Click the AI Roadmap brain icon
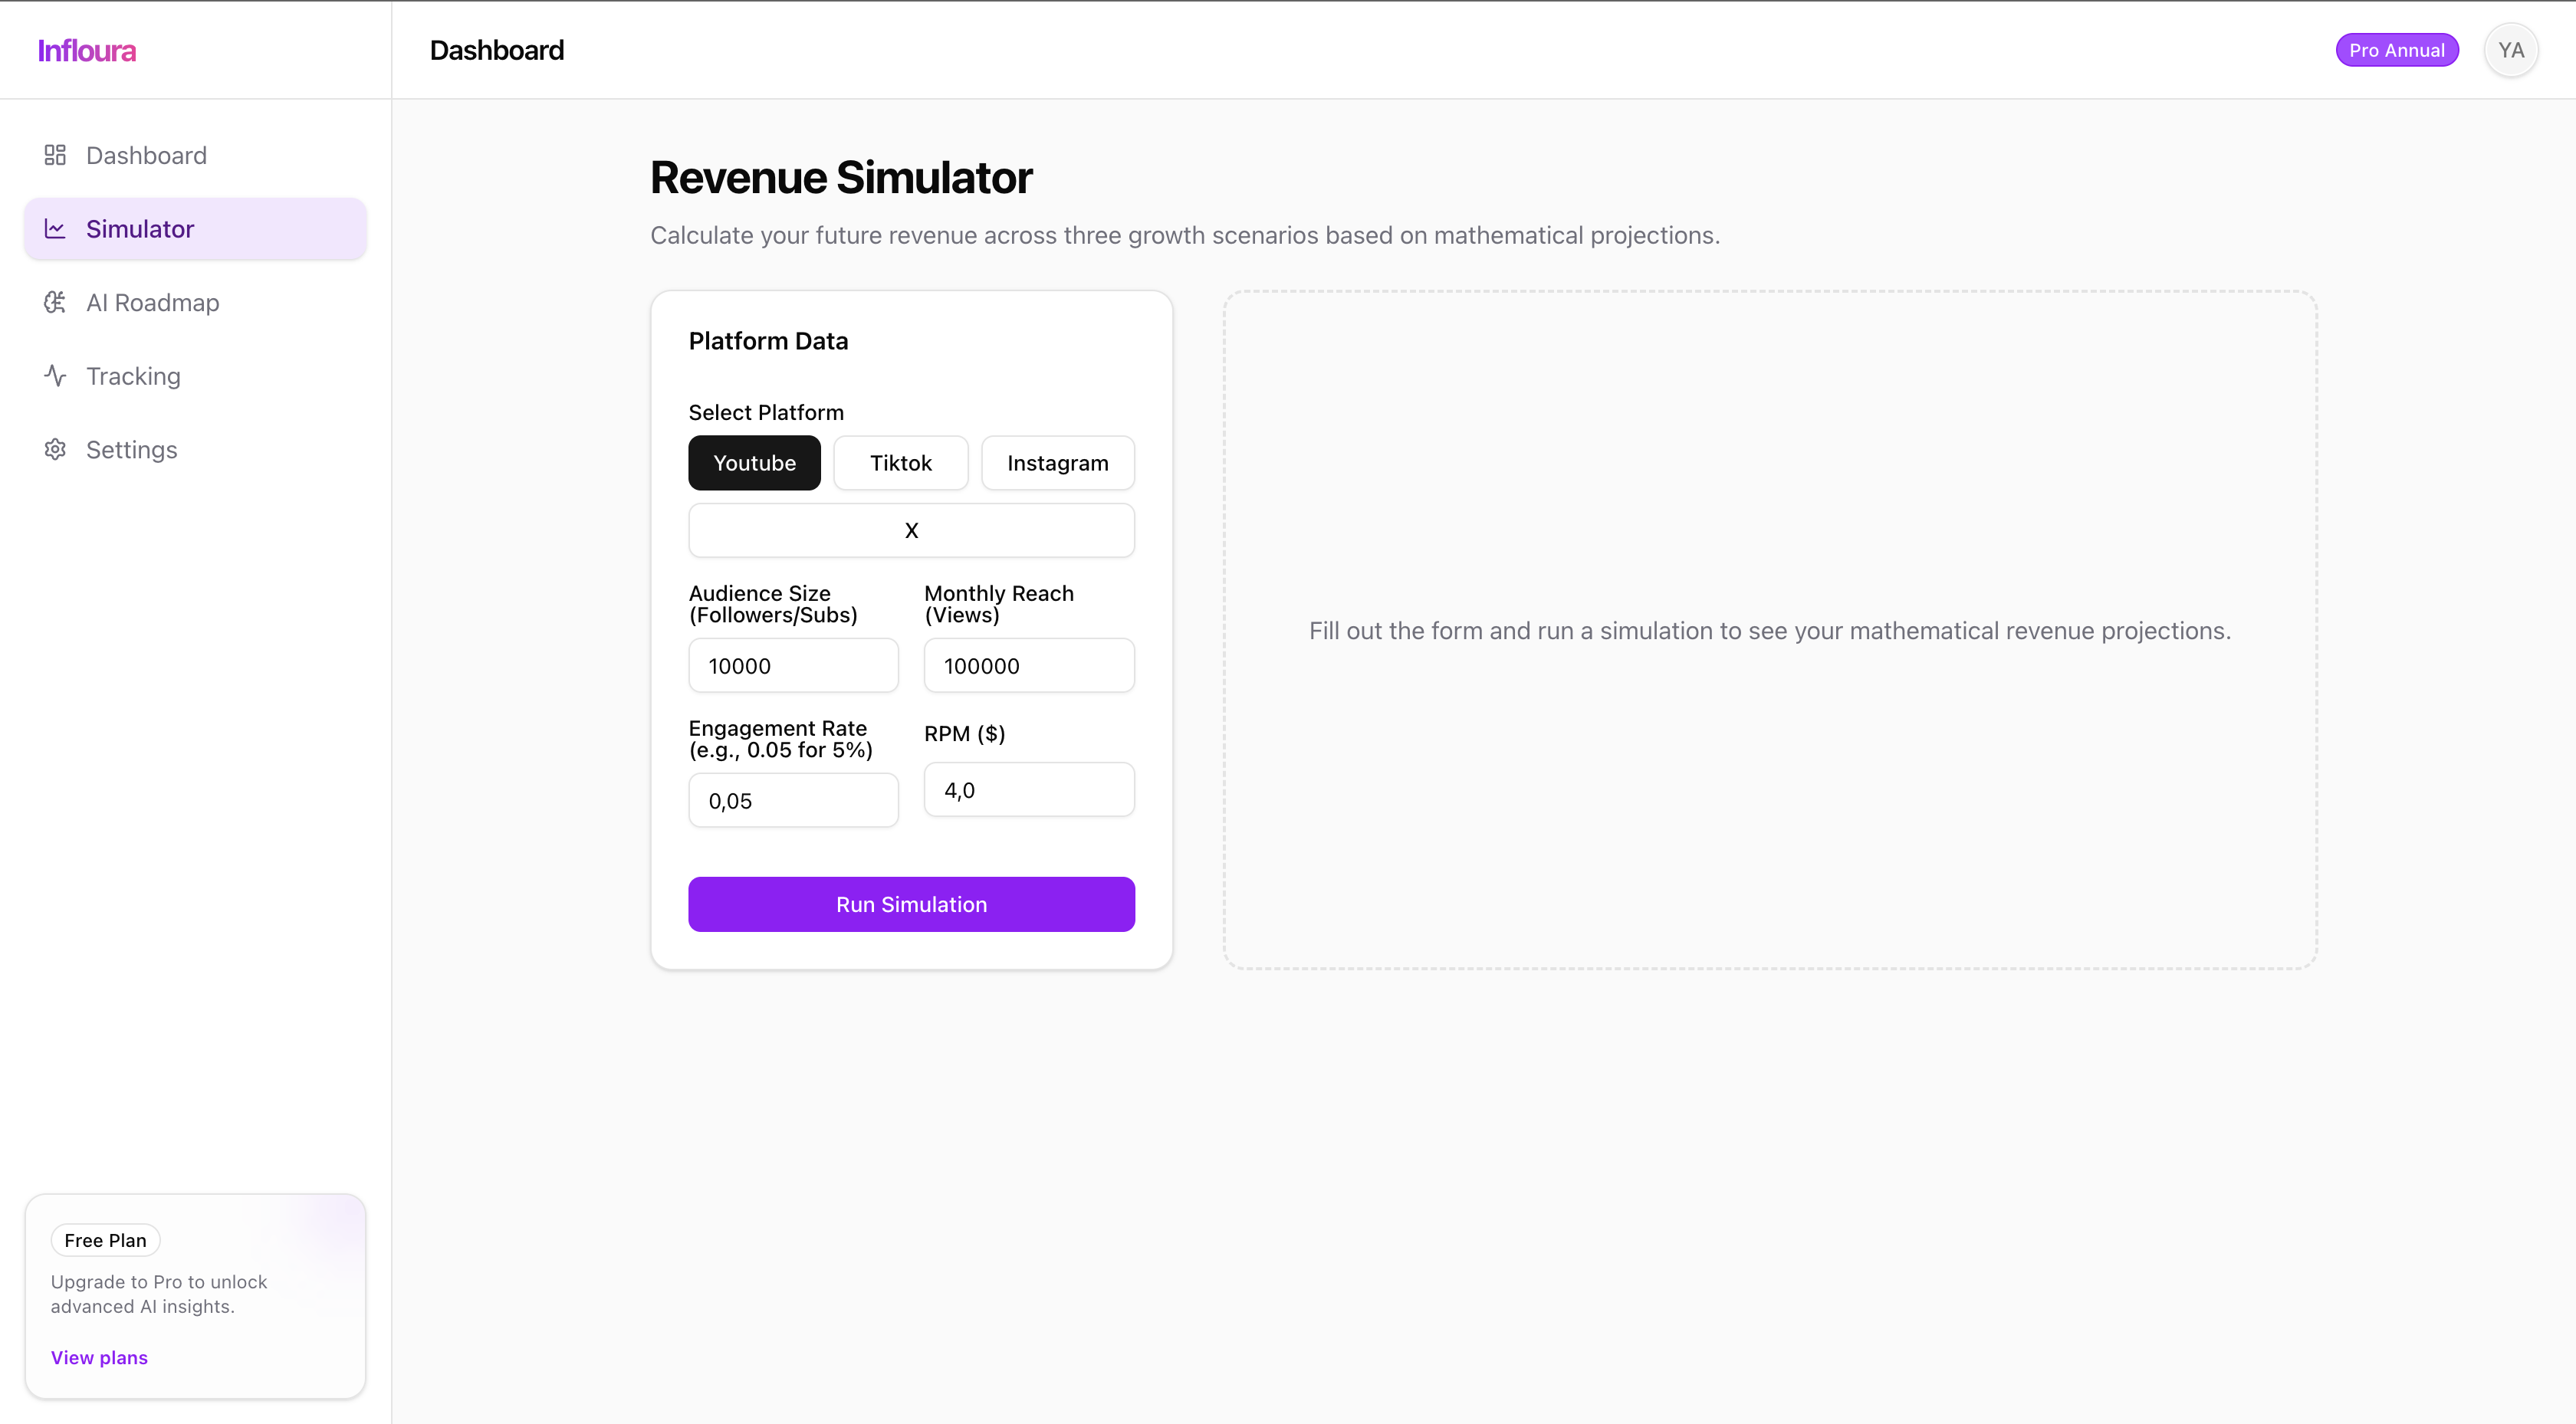Image resolution: width=2576 pixels, height=1424 pixels. click(x=55, y=302)
